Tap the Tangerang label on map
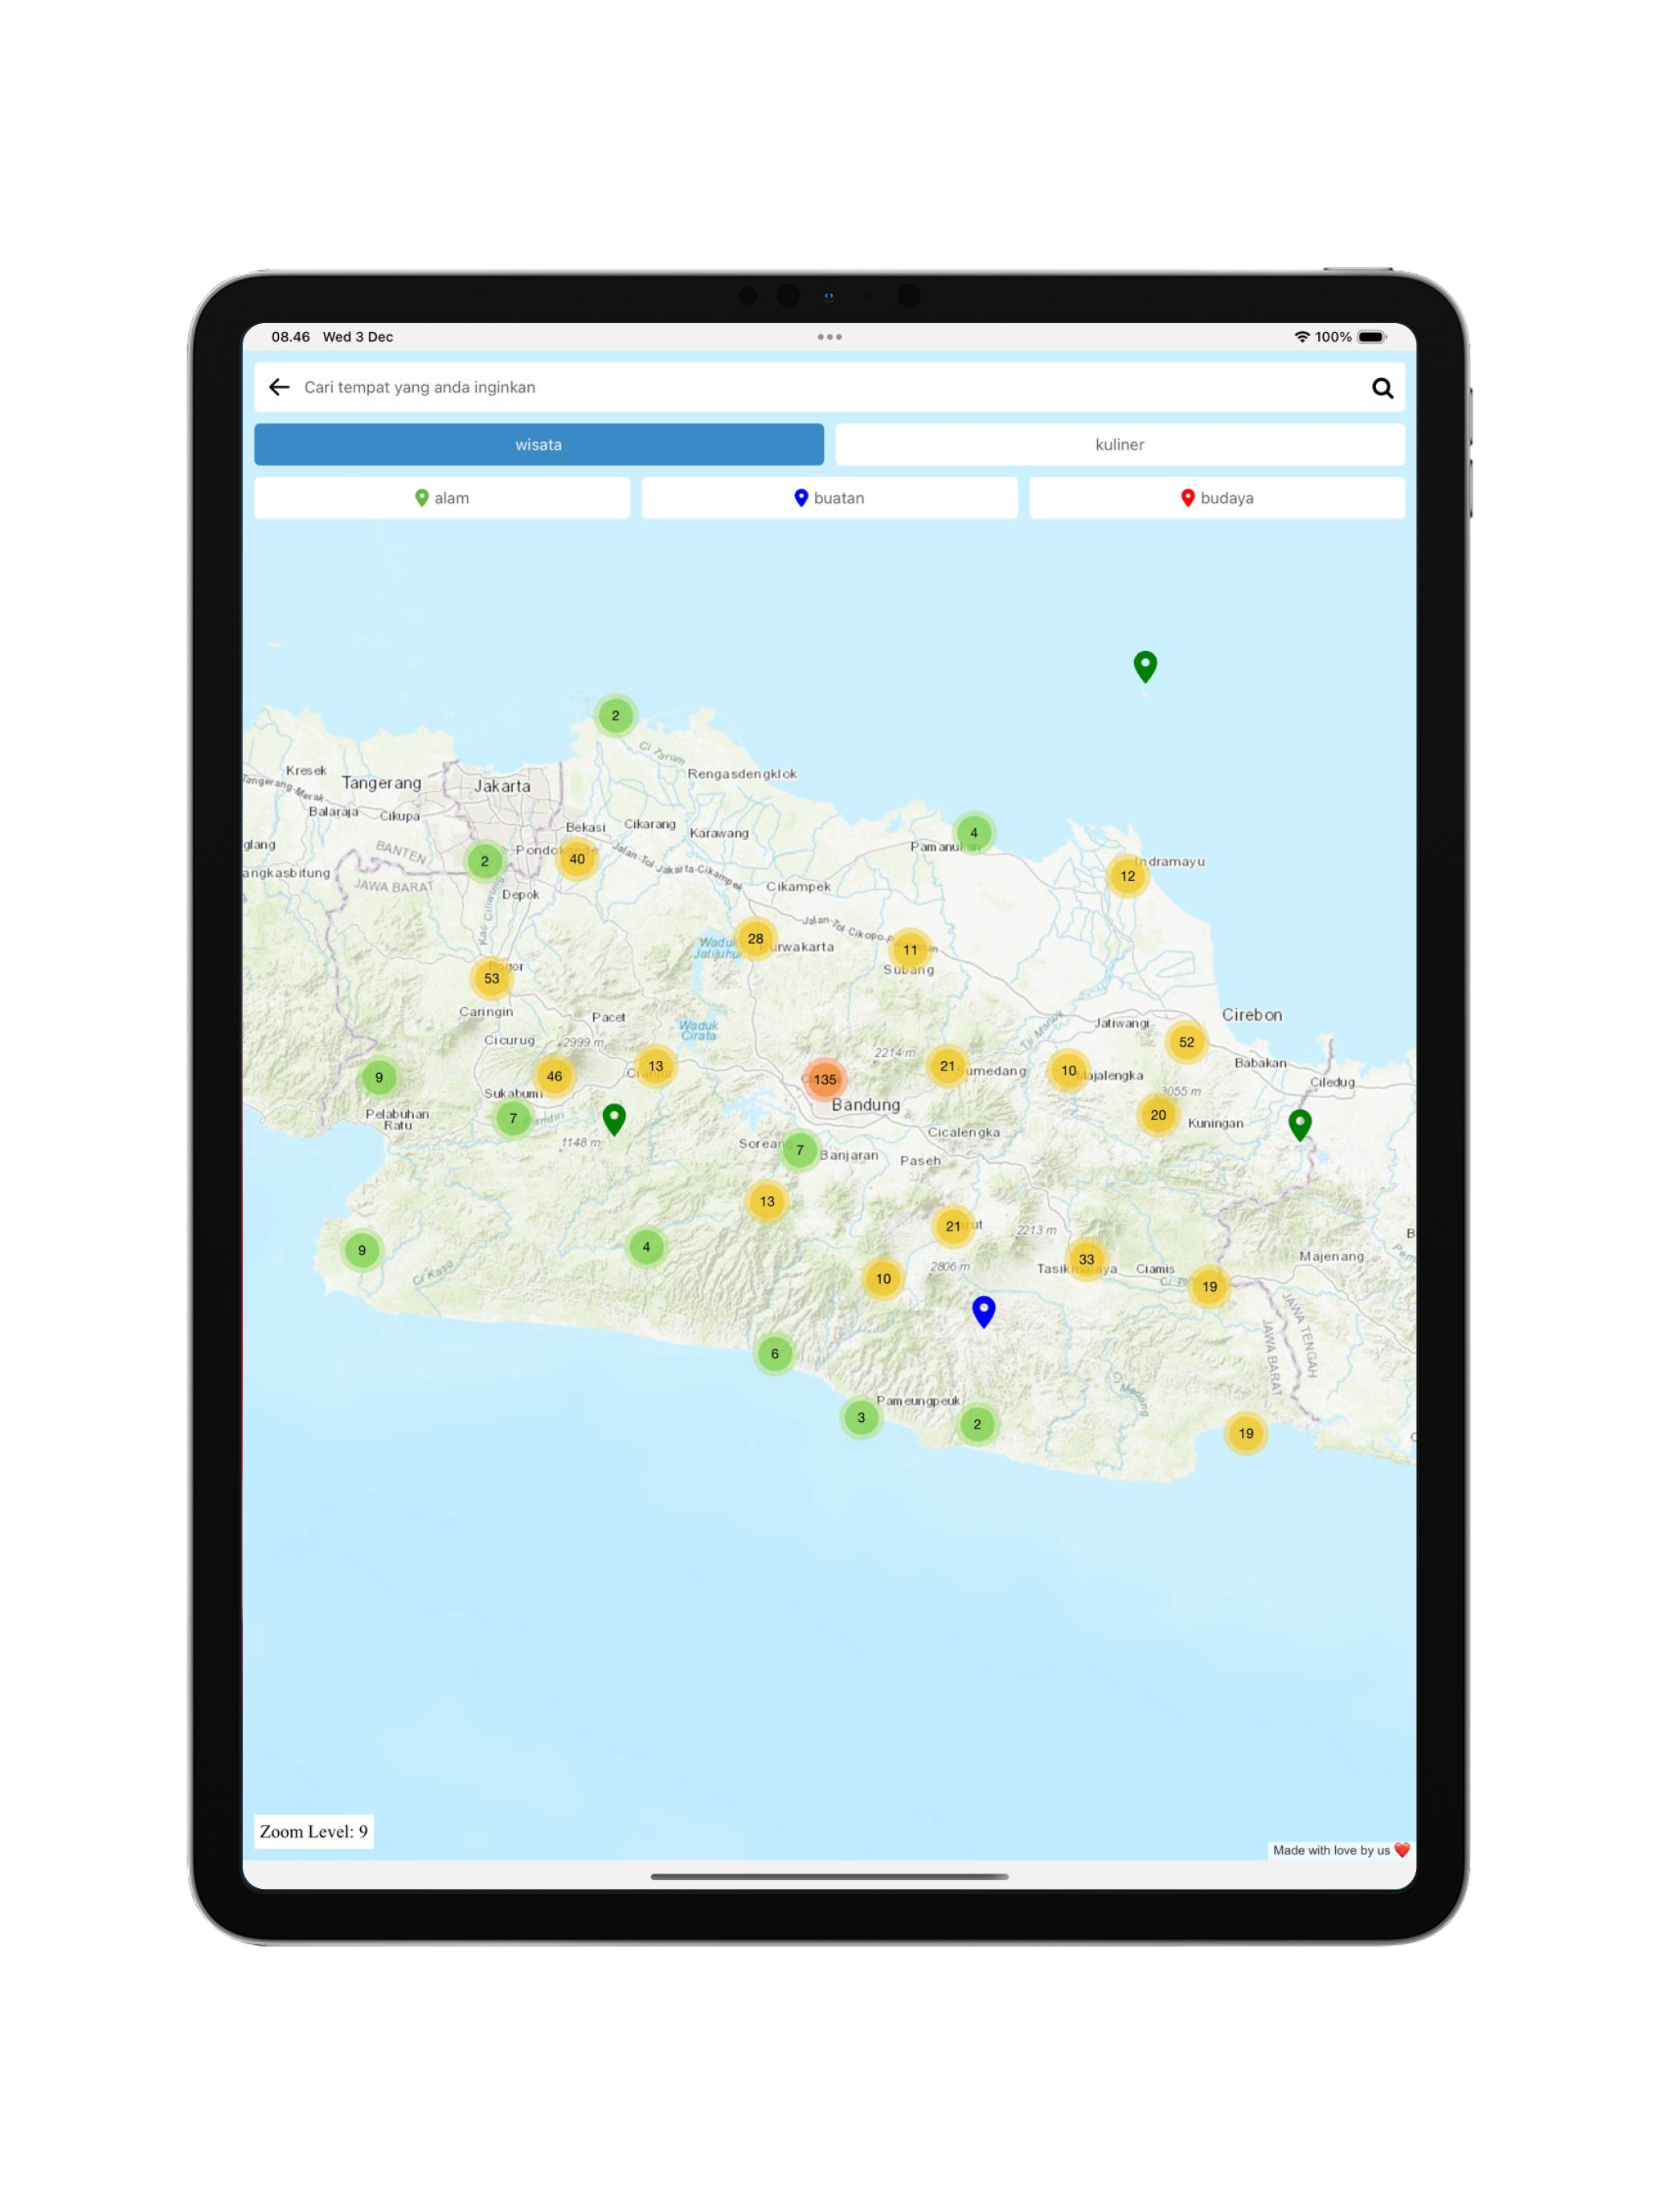1659x2212 pixels. (x=381, y=783)
